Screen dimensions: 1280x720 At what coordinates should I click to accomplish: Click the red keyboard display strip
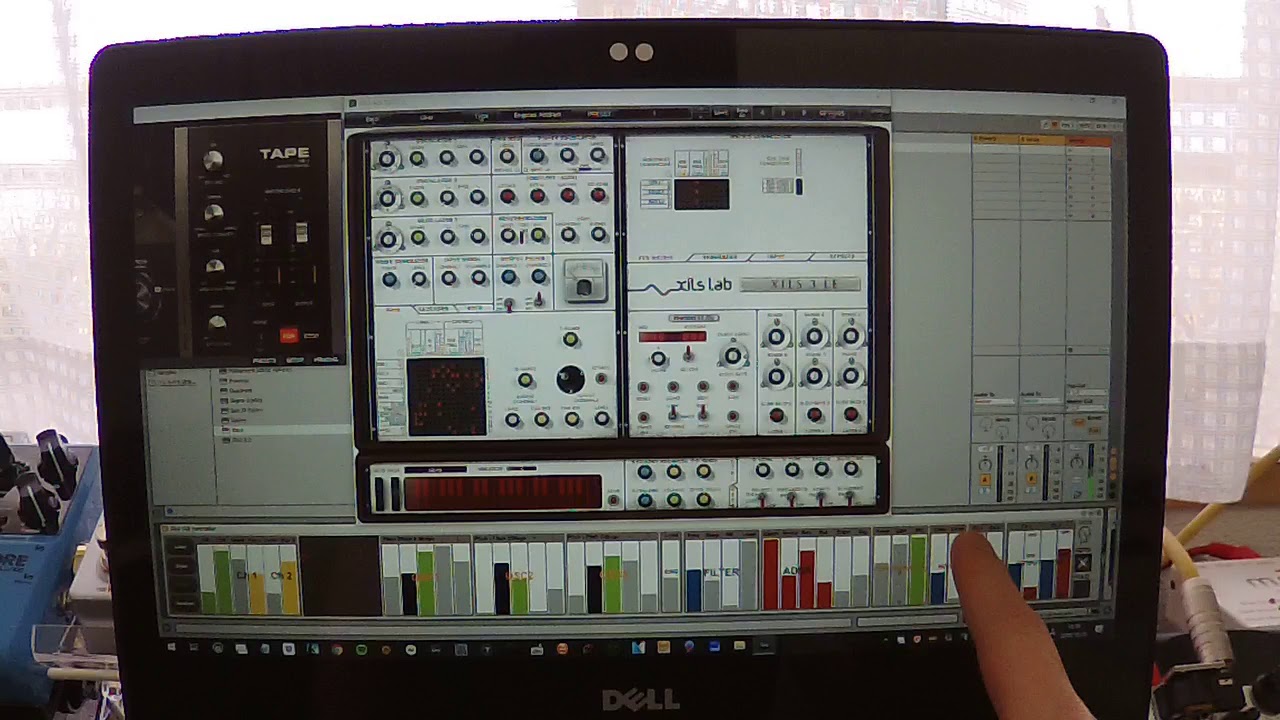click(x=503, y=492)
